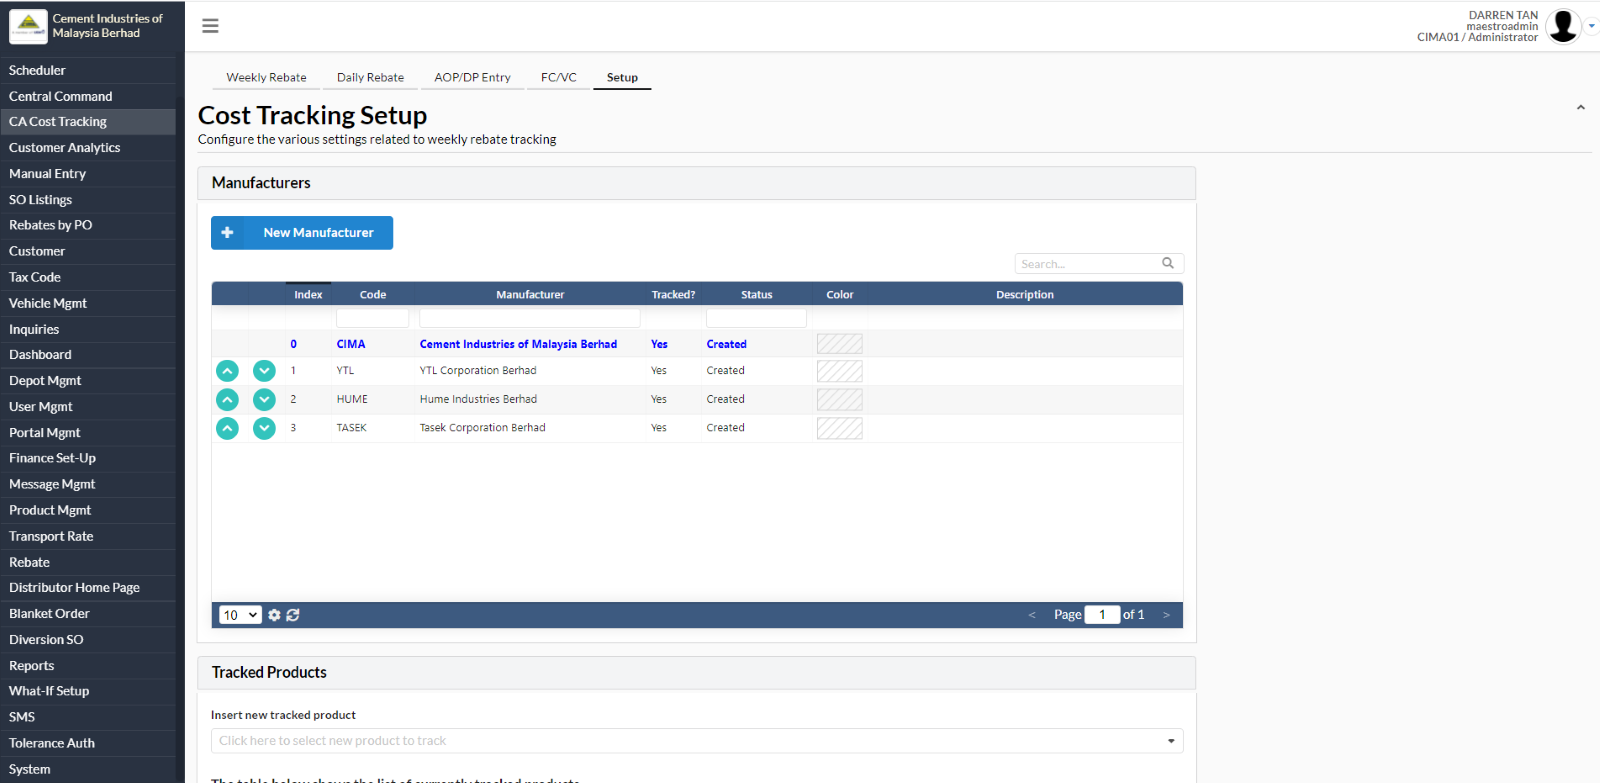Switch to the AOP/DP Entry tab

click(x=472, y=77)
